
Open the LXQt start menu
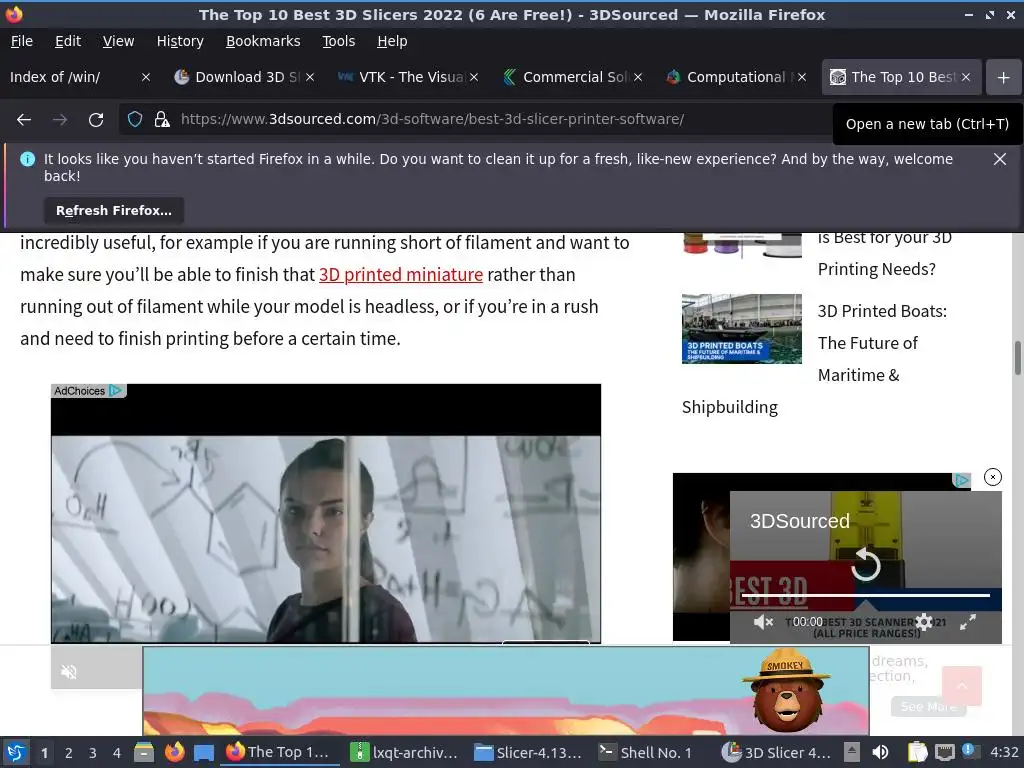pyautogui.click(x=16, y=752)
